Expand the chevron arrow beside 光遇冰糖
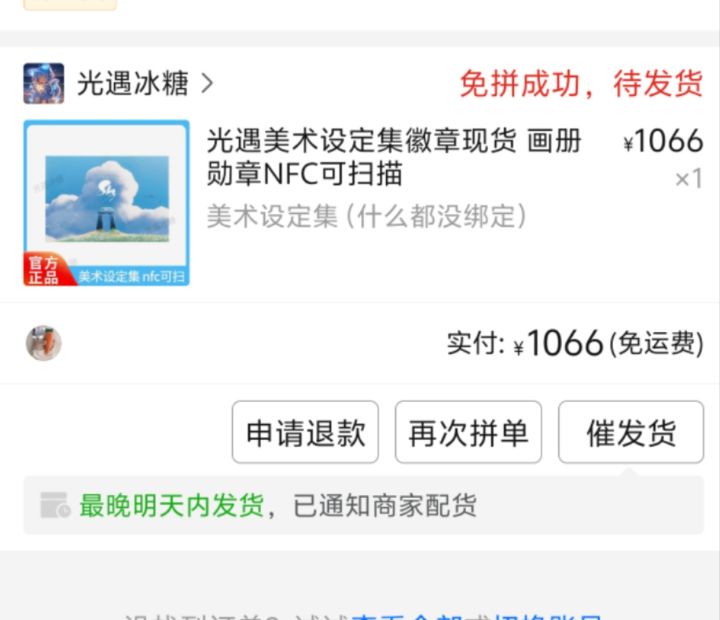720x620 pixels. [x=207, y=84]
